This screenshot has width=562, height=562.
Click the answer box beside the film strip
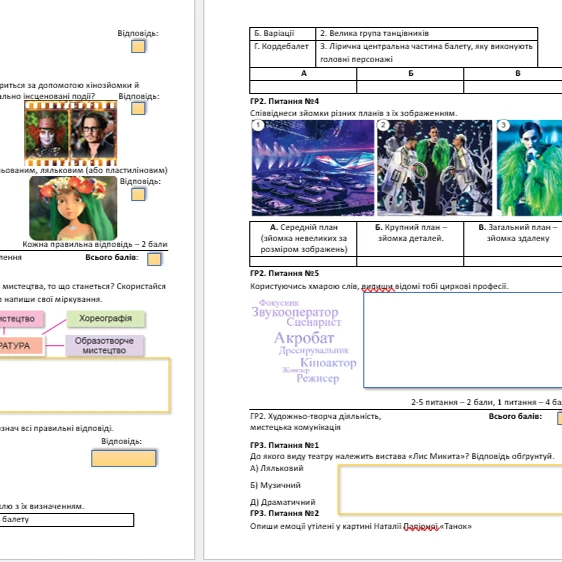pyautogui.click(x=138, y=108)
